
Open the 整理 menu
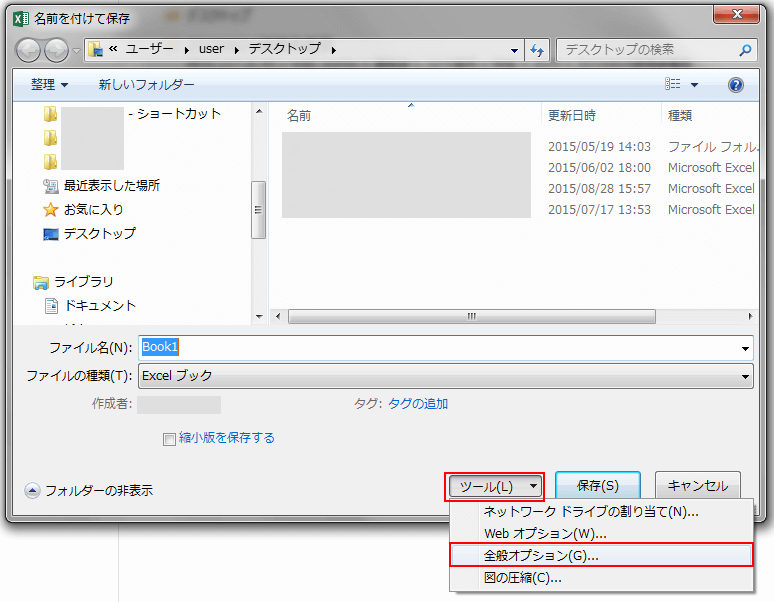[x=49, y=85]
